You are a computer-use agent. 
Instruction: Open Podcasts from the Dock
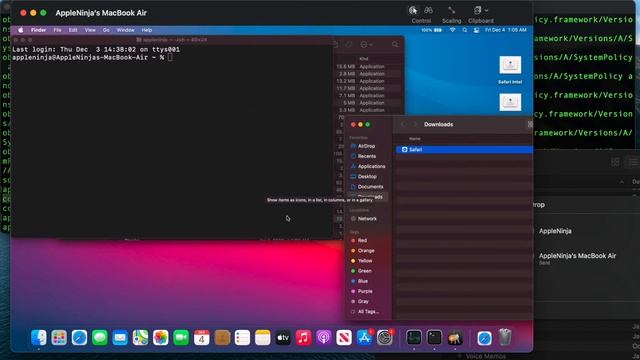(x=324, y=338)
